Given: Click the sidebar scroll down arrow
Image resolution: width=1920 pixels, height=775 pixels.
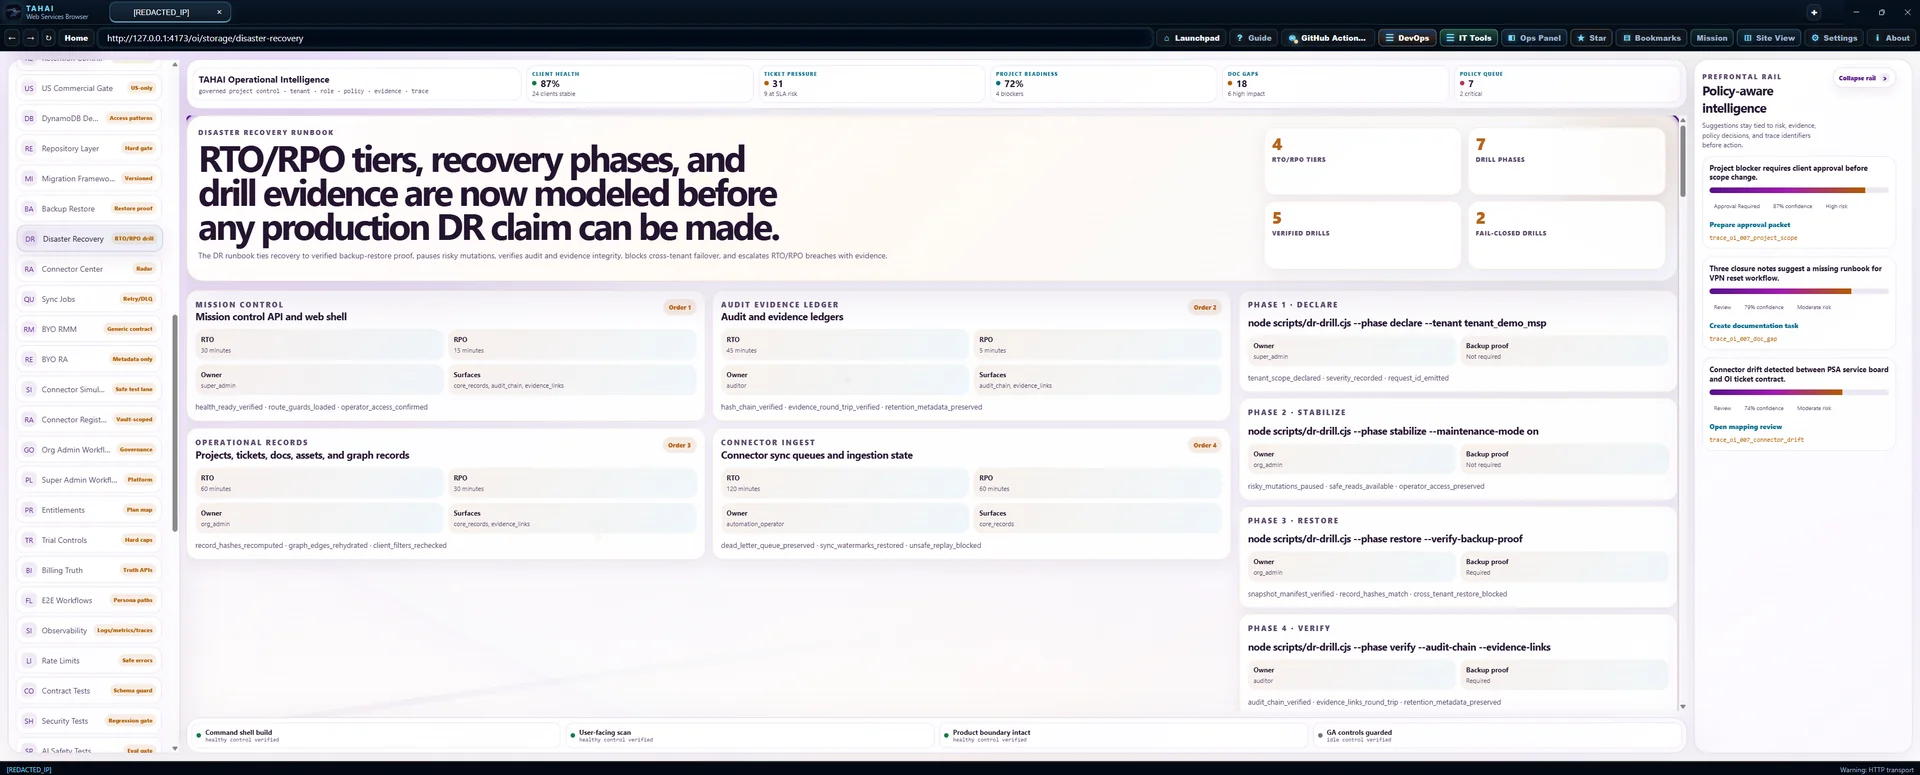Looking at the screenshot, I should click(x=175, y=748).
